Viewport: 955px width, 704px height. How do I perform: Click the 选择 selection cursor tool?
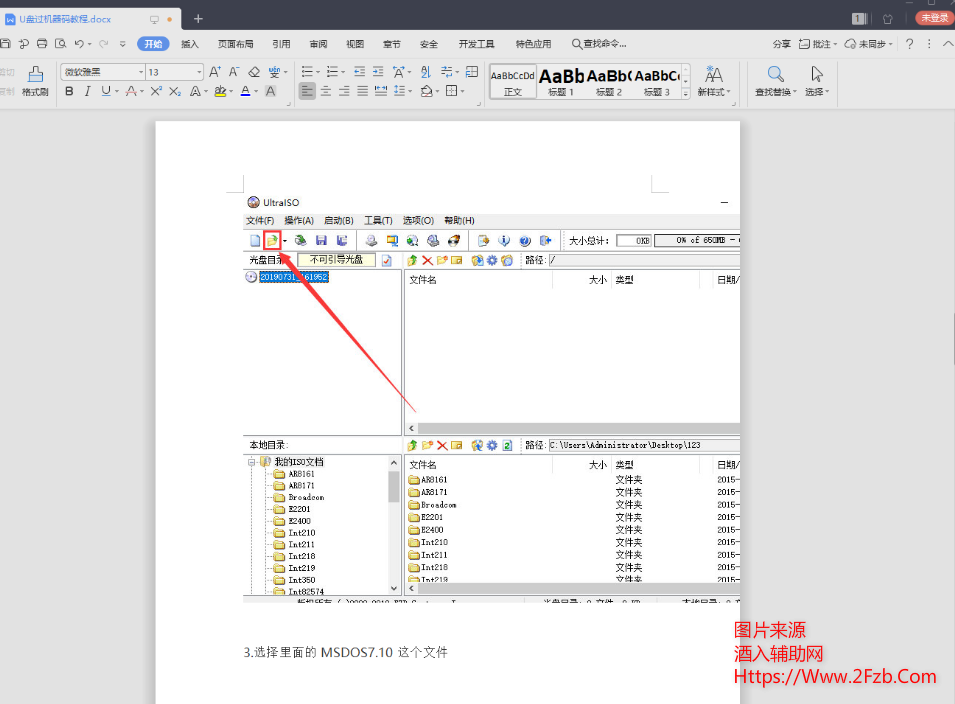click(x=817, y=81)
